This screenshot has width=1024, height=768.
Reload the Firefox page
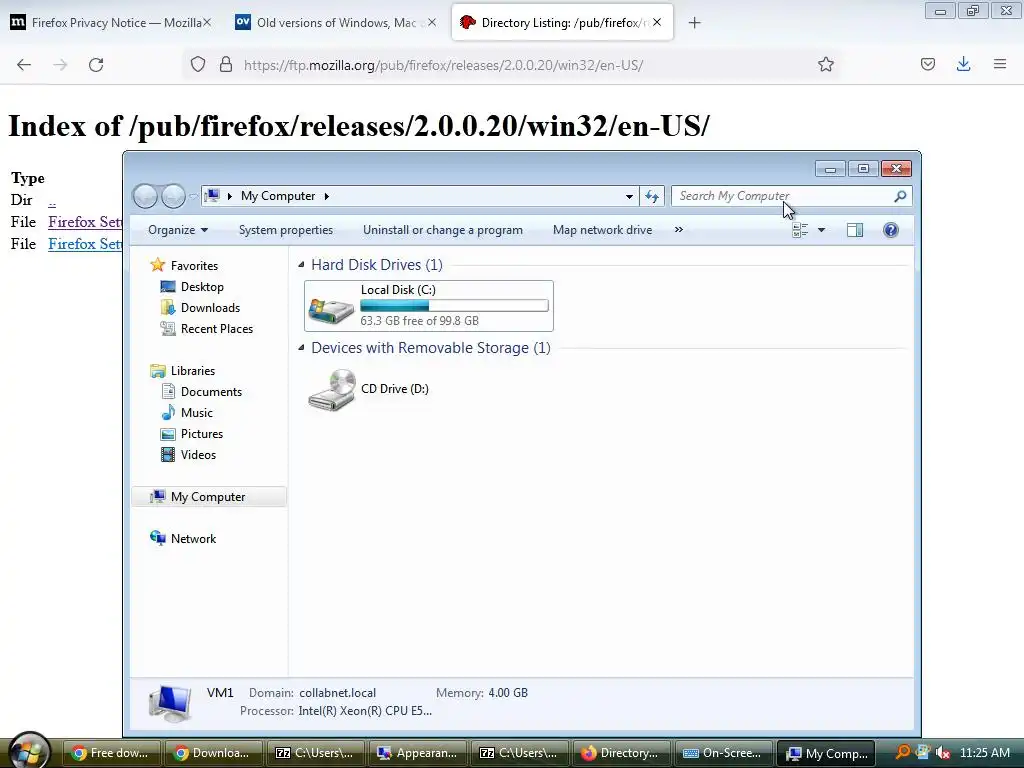(96, 65)
